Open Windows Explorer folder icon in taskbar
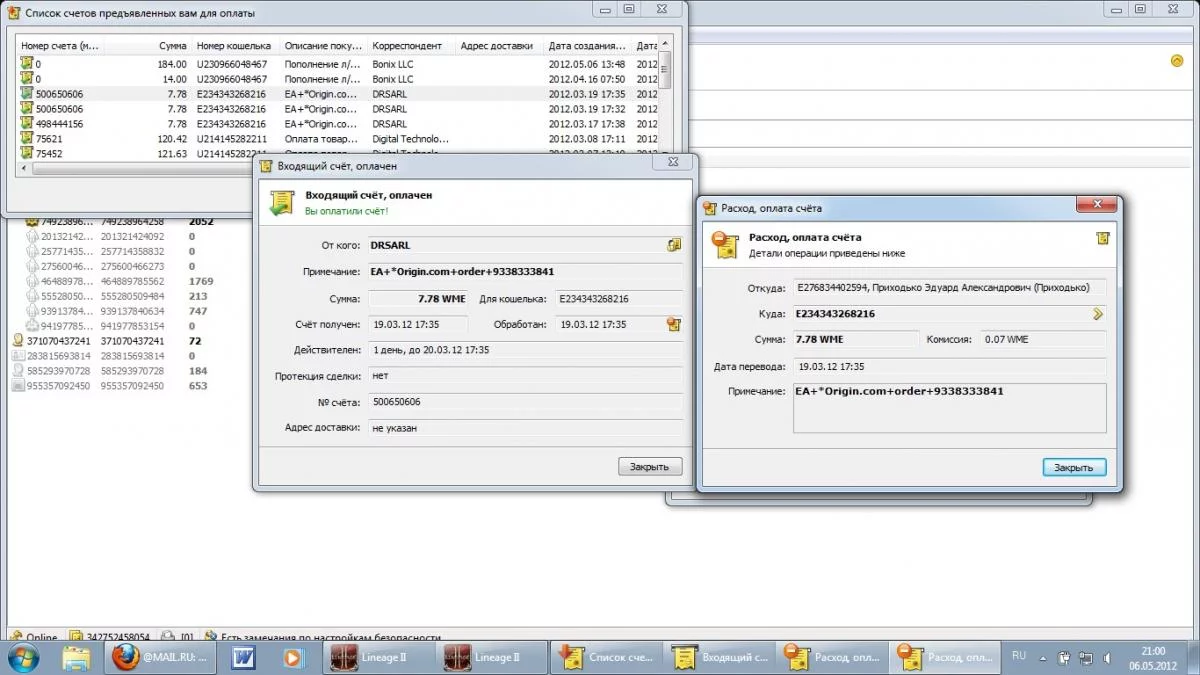Image resolution: width=1200 pixels, height=675 pixels. [x=77, y=657]
